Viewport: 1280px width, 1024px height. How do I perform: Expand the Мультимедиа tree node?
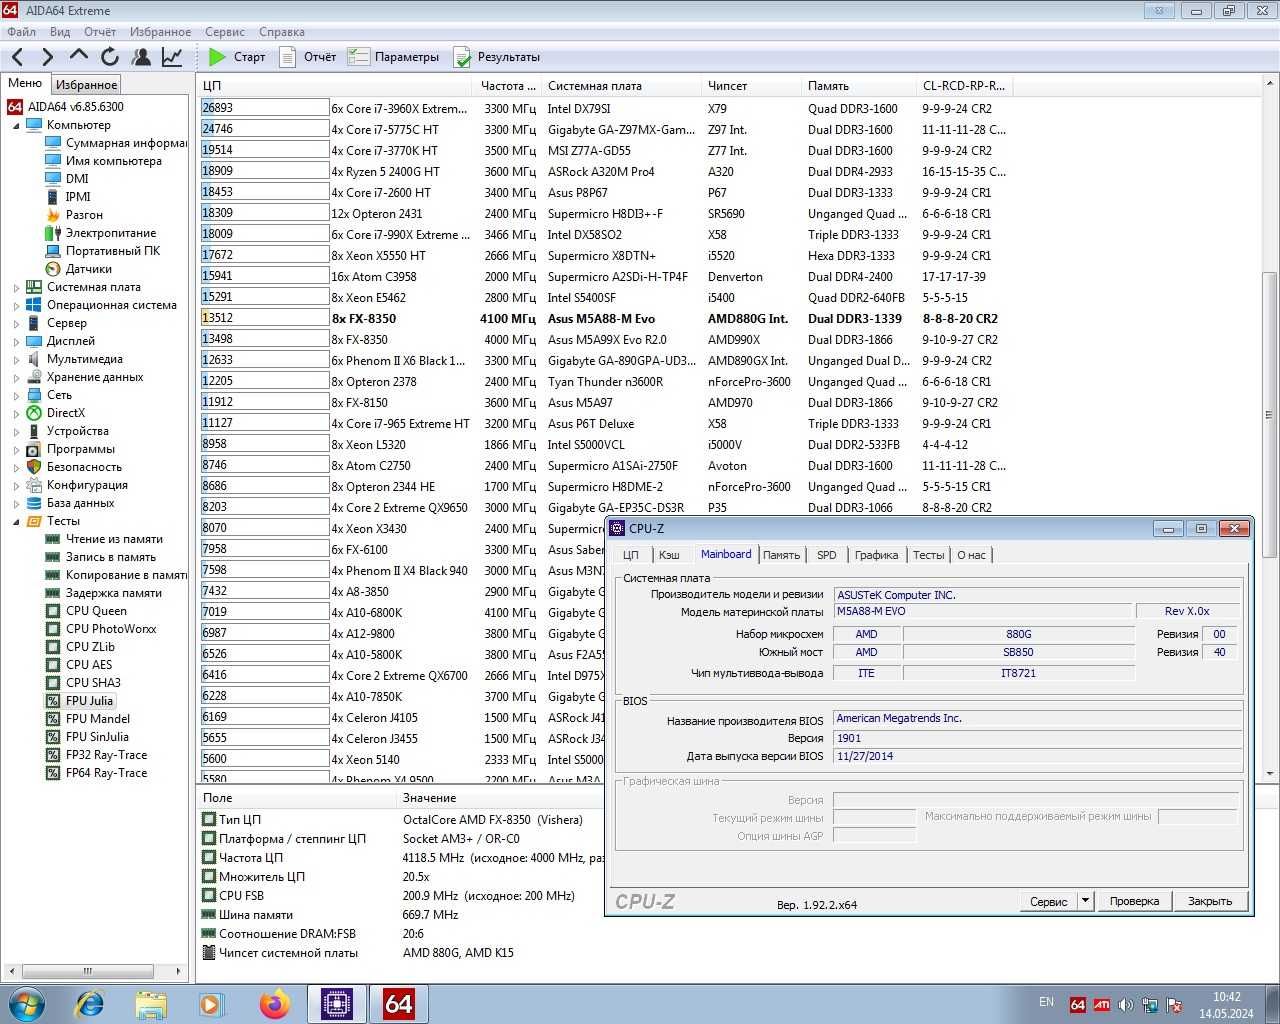coord(16,360)
